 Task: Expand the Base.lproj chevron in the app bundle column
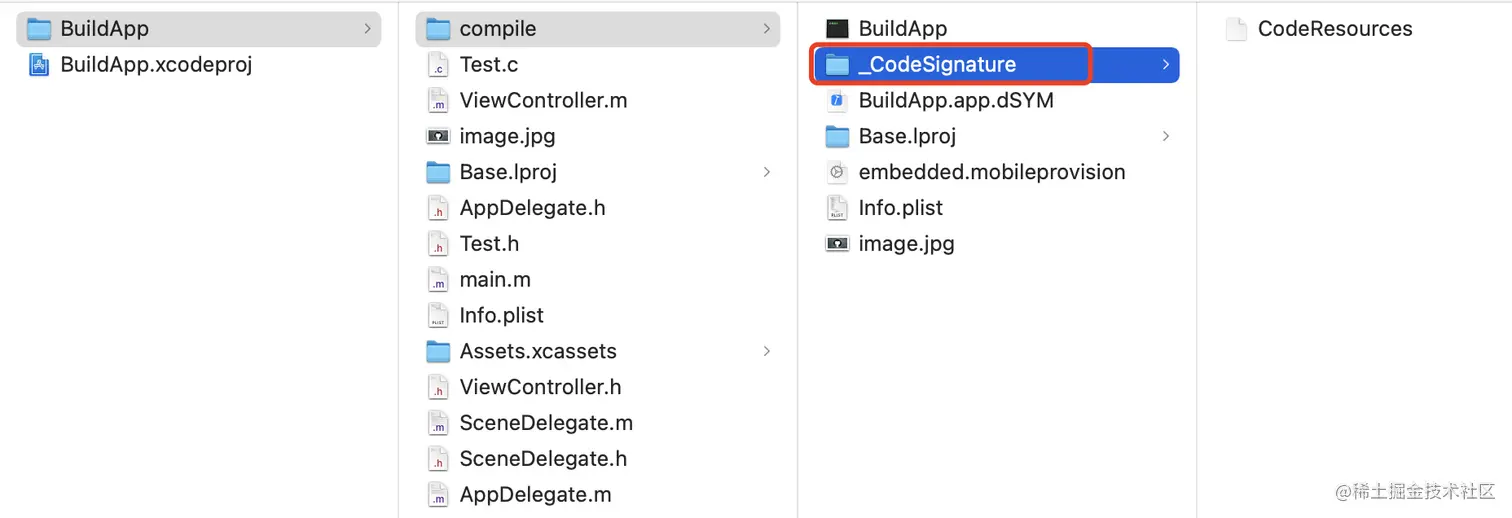(1166, 136)
